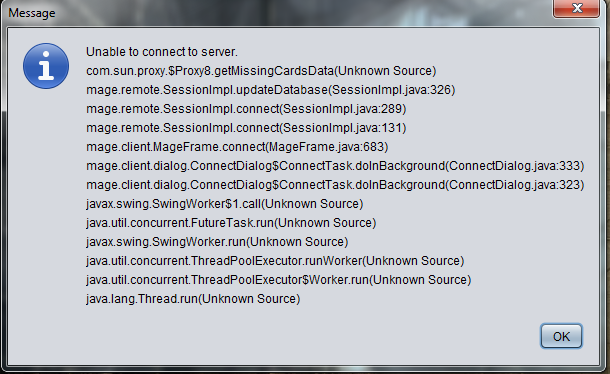Click the SessionImpl.connect line 289 entry
Image resolution: width=610 pixels, height=374 pixels.
click(x=246, y=109)
